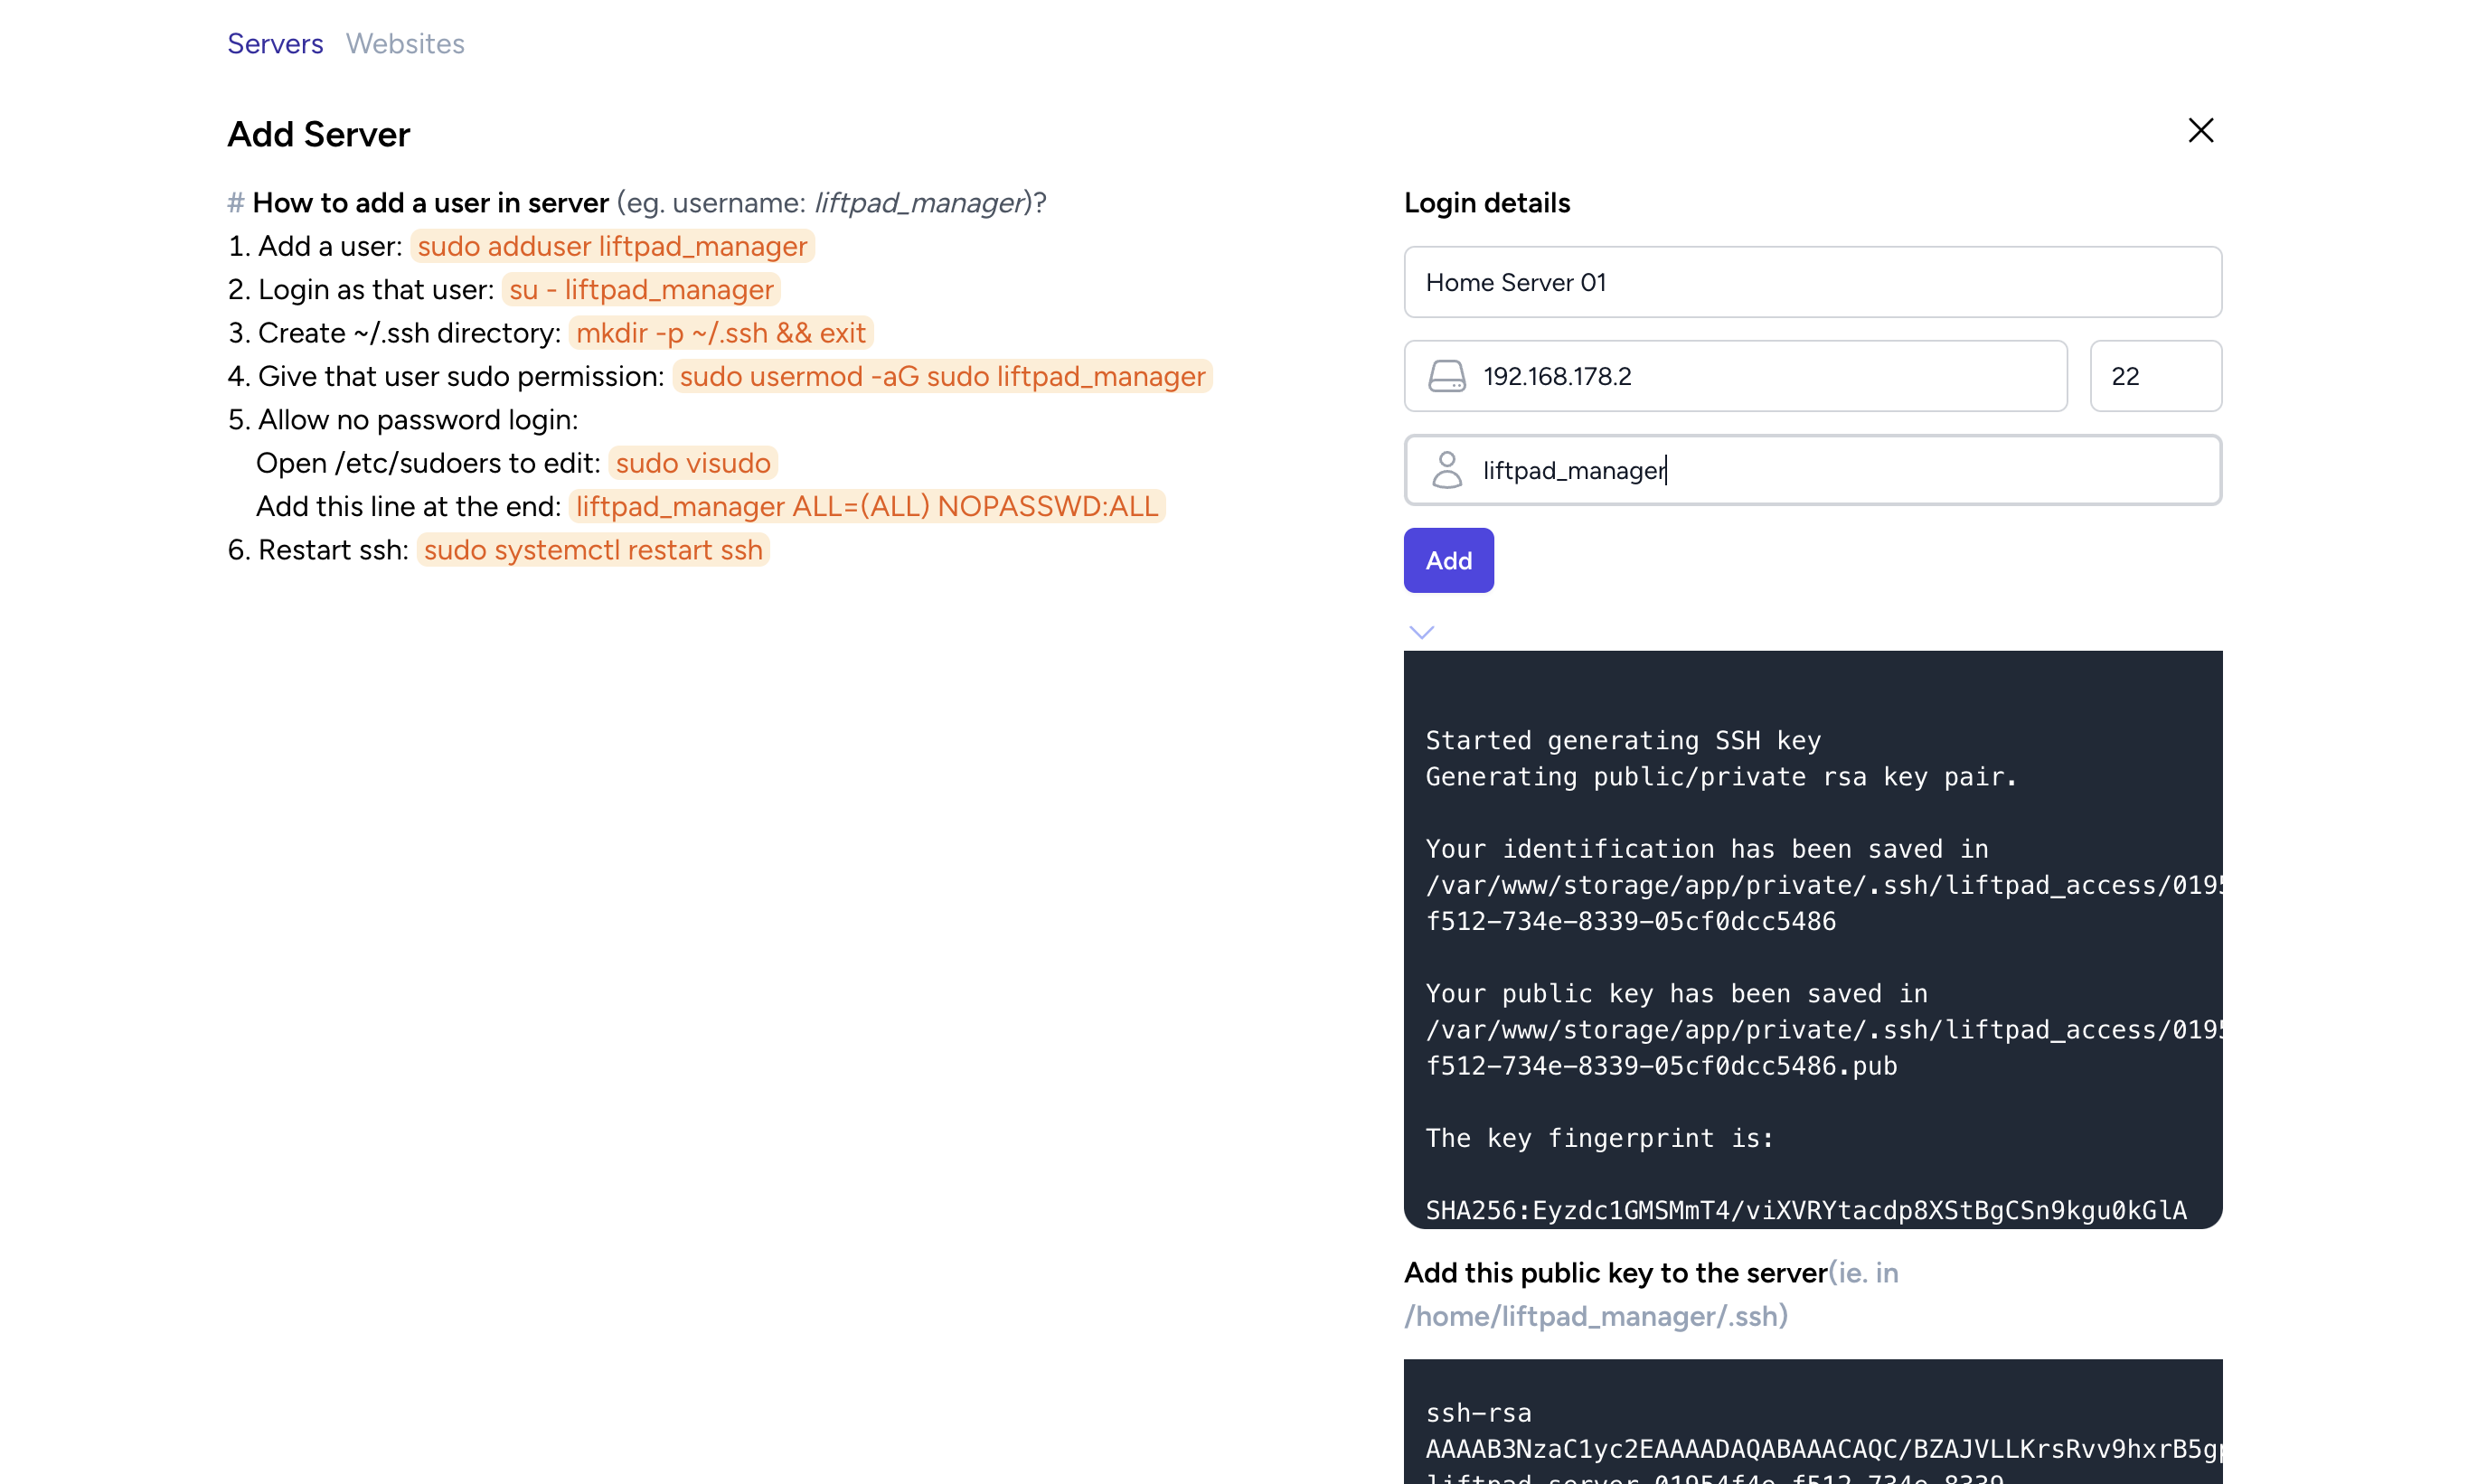
Task: Click the user profile icon
Action: 1446,470
